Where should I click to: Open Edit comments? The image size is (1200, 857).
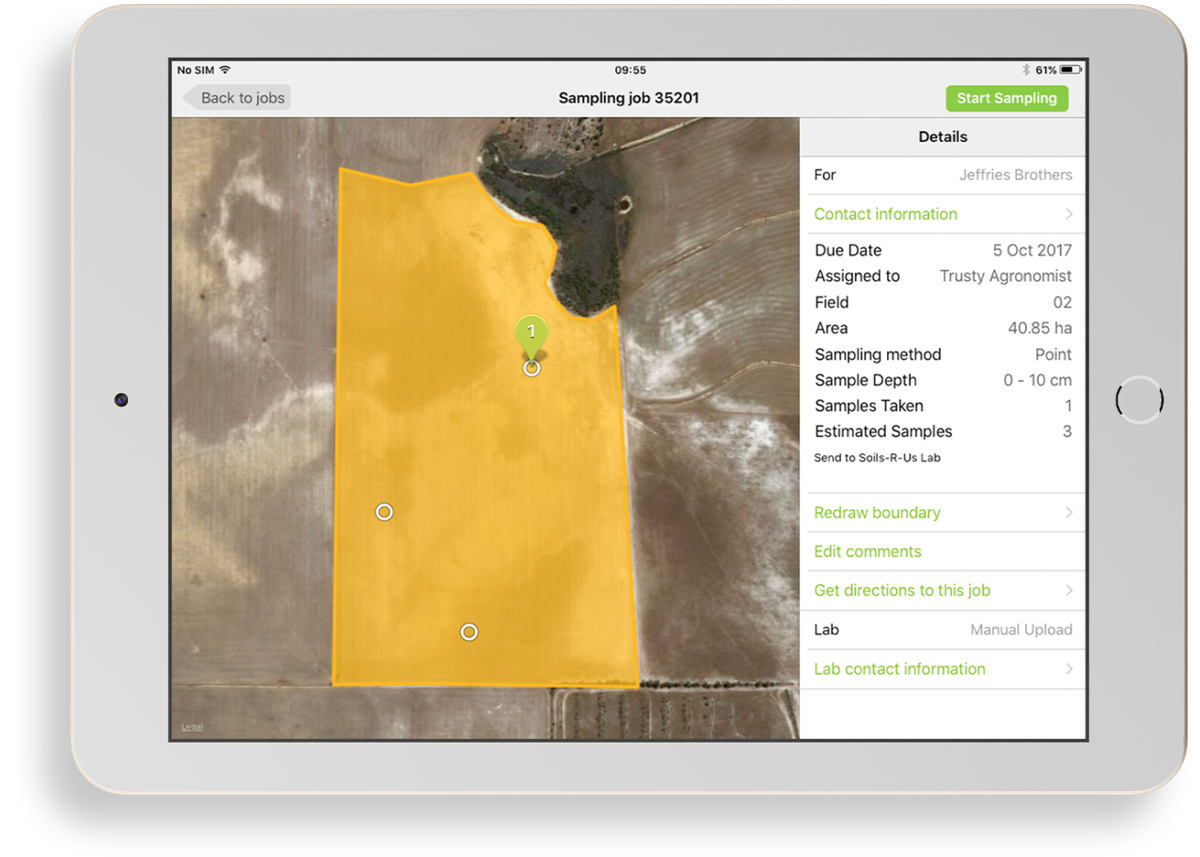pyautogui.click(x=943, y=551)
